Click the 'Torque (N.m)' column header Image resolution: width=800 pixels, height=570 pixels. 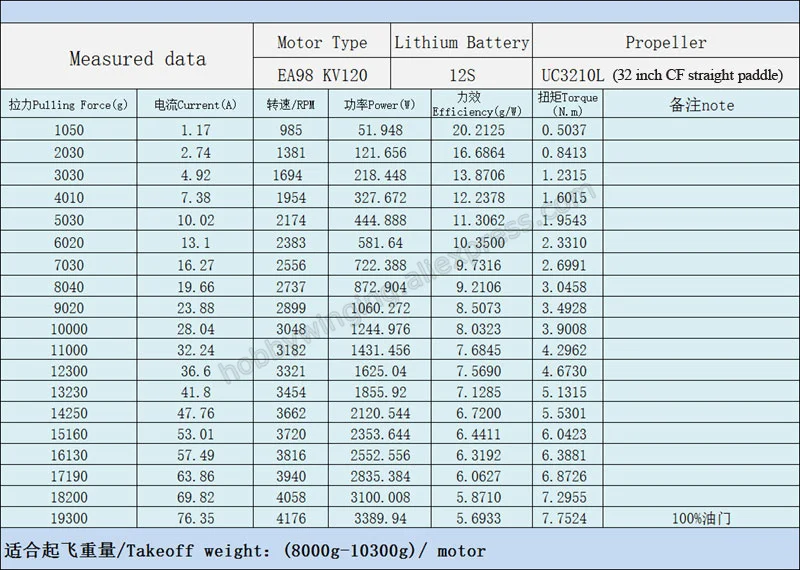[x=568, y=104]
